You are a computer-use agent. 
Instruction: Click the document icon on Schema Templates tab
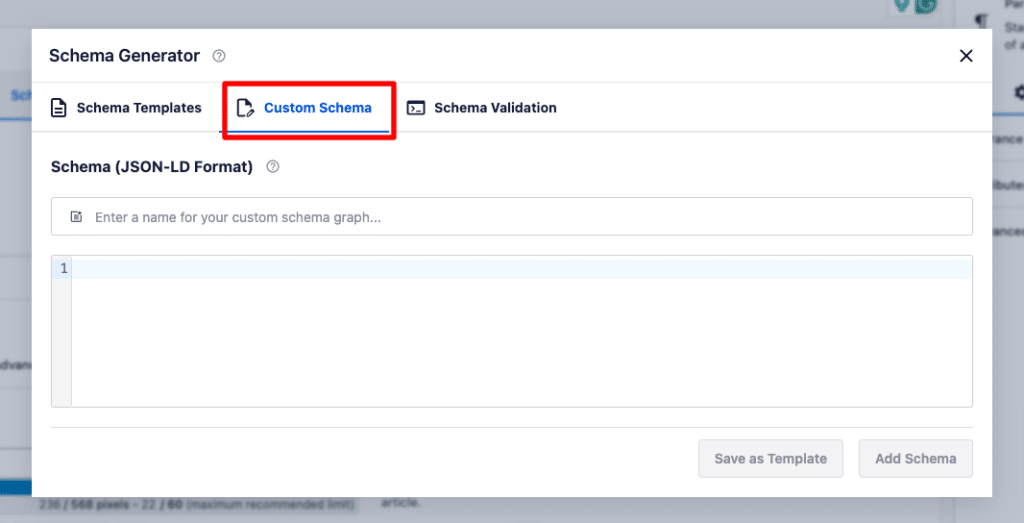pos(60,108)
